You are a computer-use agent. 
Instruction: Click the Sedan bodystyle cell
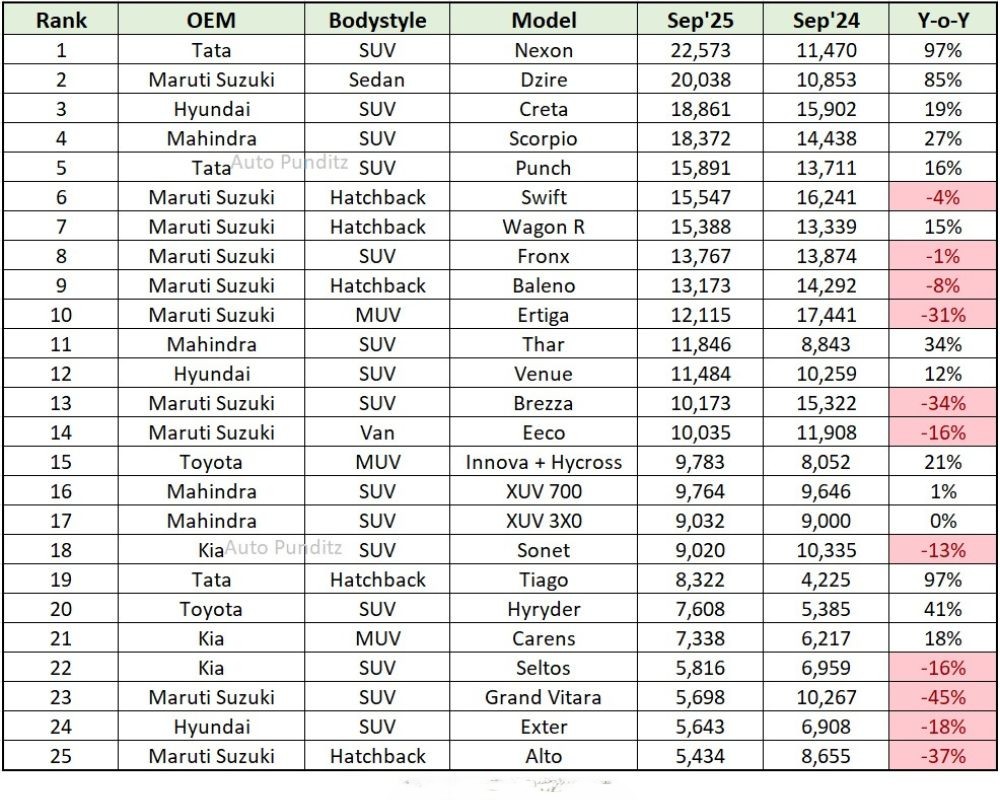(x=377, y=80)
